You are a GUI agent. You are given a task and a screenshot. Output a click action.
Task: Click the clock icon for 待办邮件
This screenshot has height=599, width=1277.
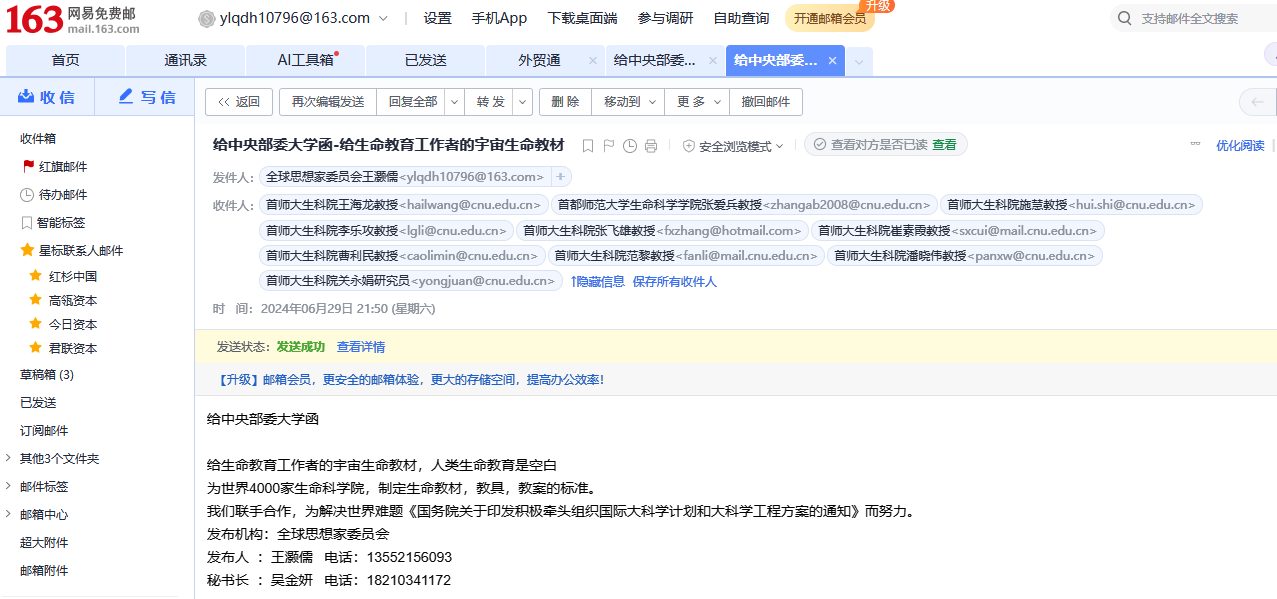tap(28, 195)
